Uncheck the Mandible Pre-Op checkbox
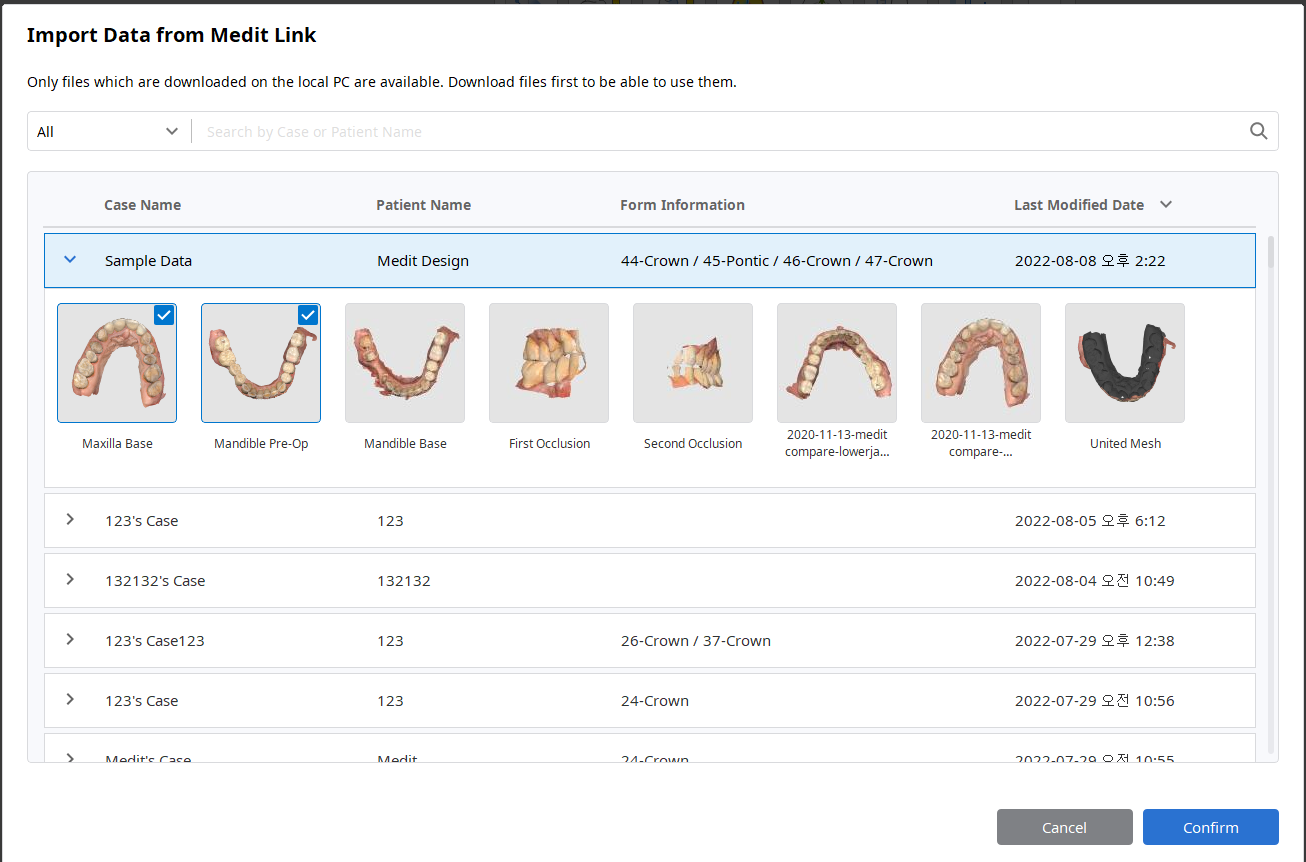1306x862 pixels. click(x=308, y=315)
